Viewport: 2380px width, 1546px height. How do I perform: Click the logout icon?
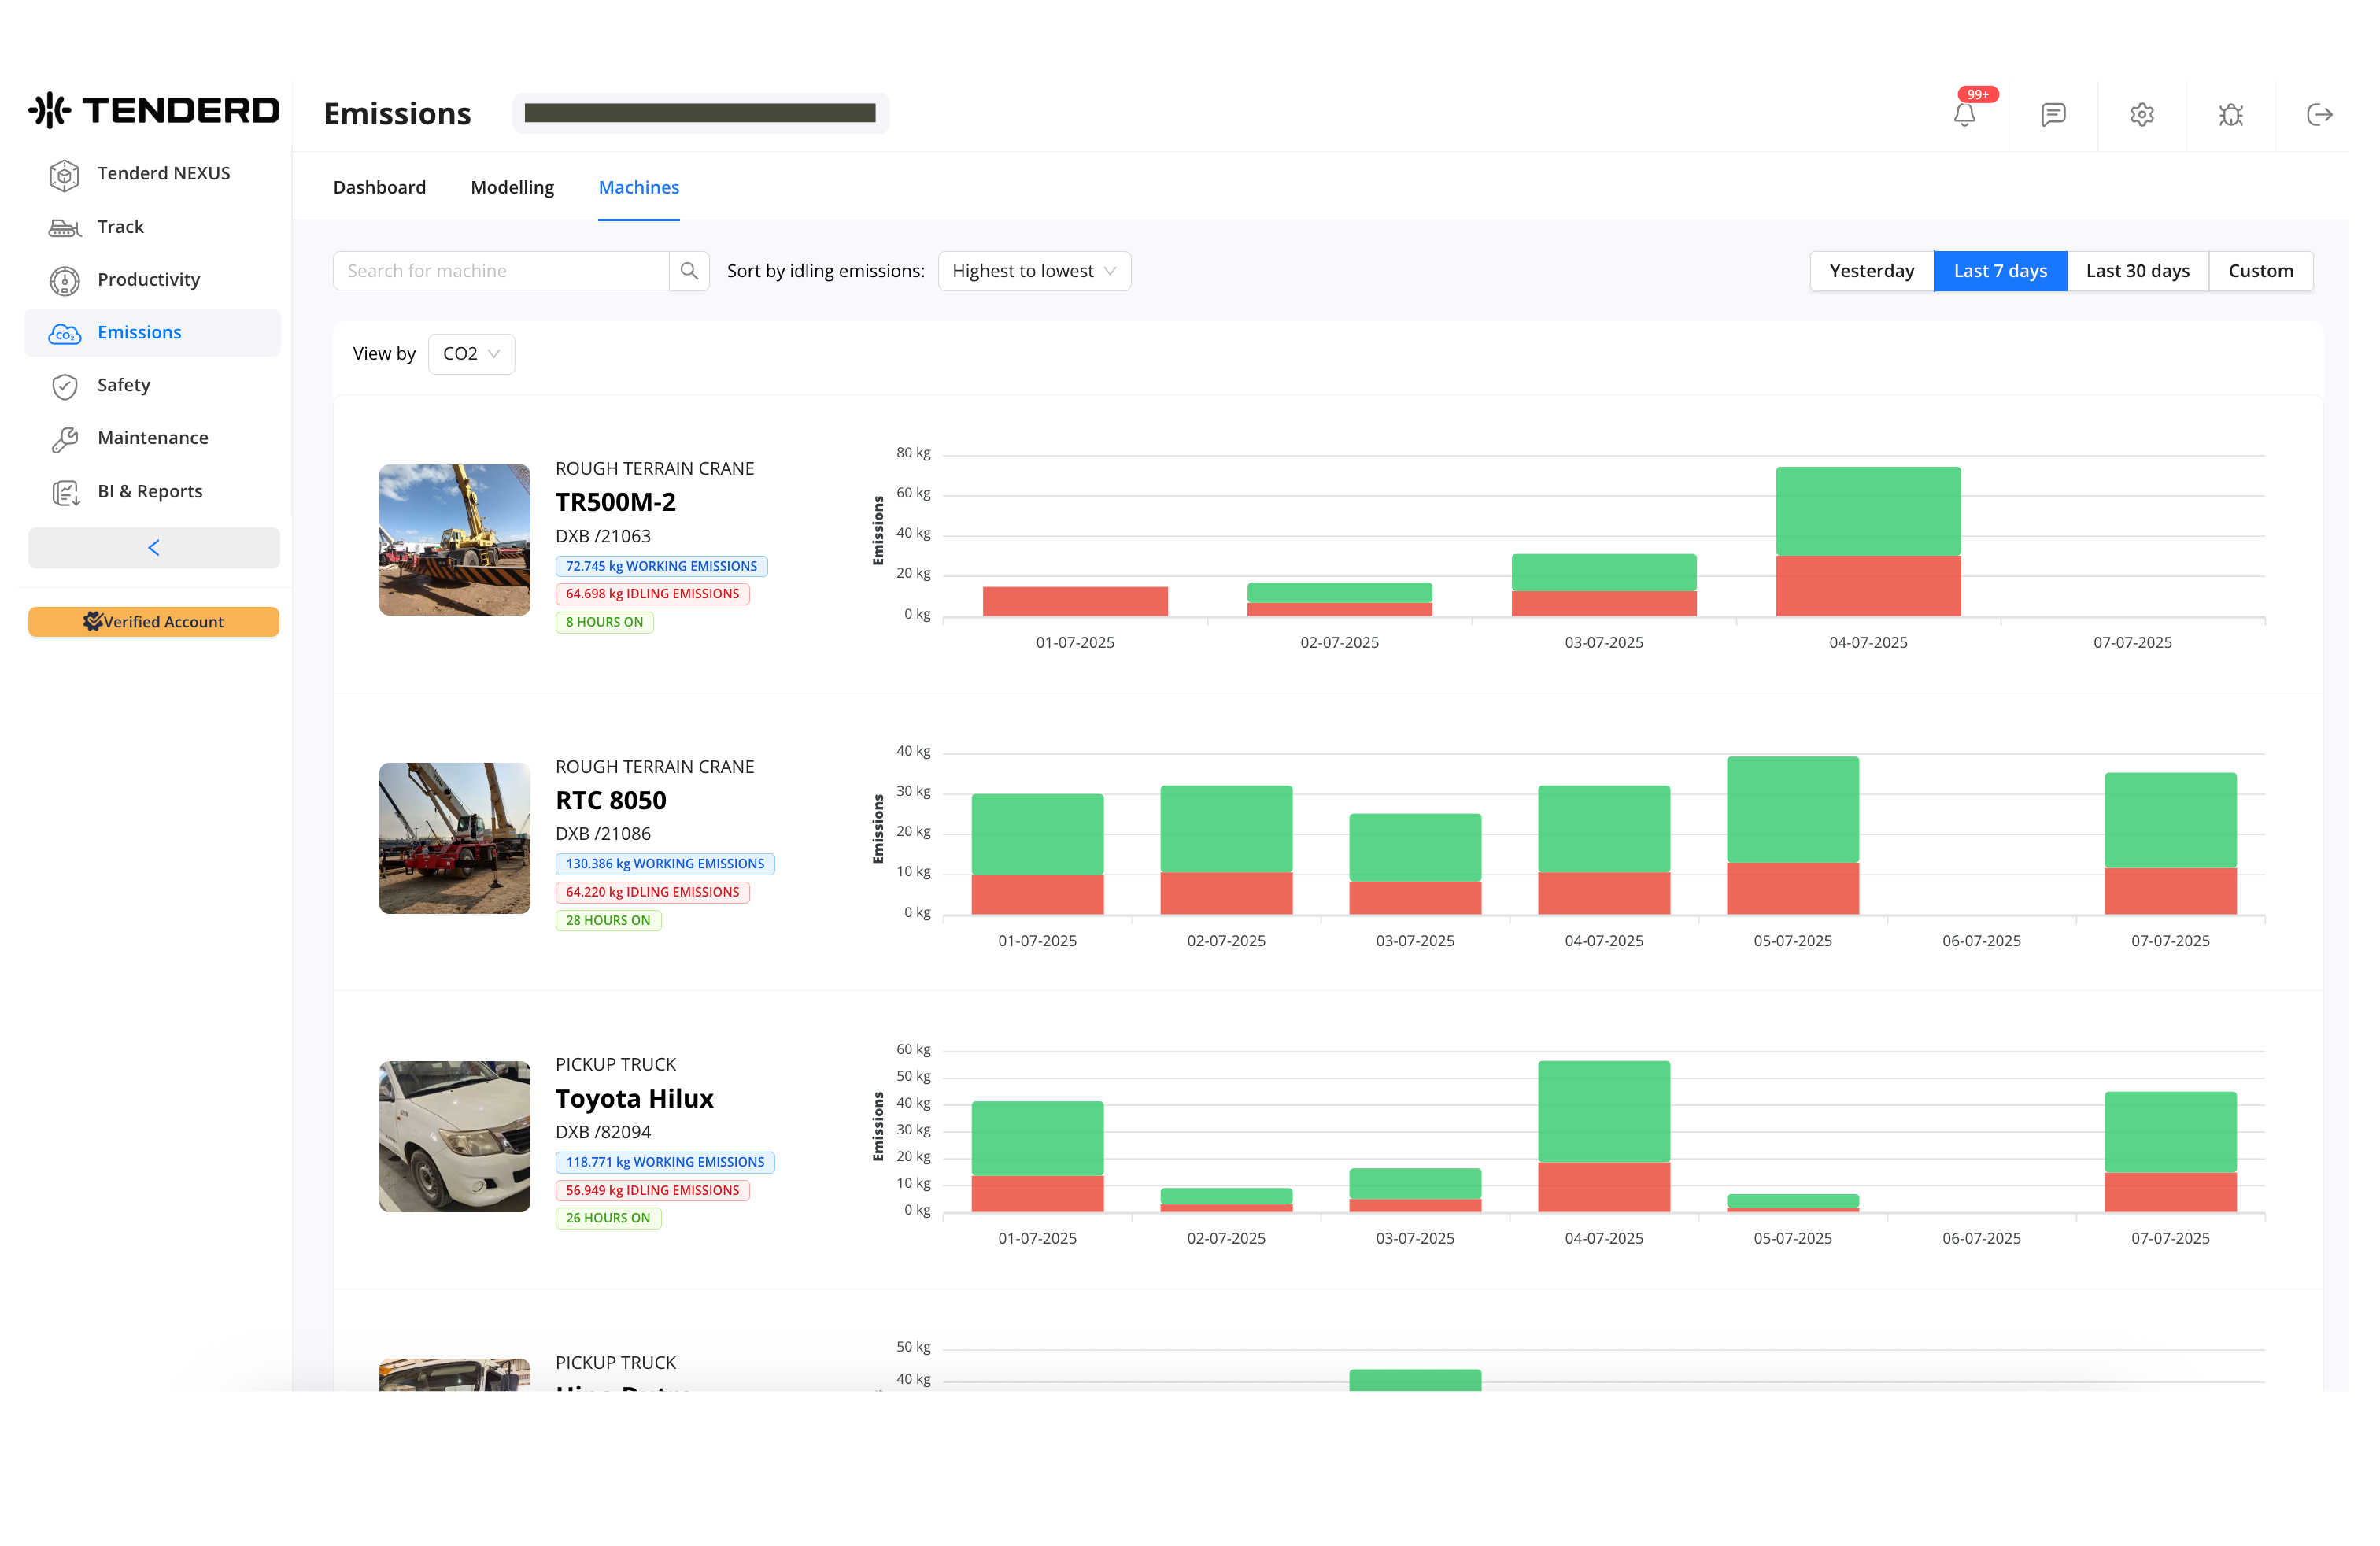[x=2319, y=115]
